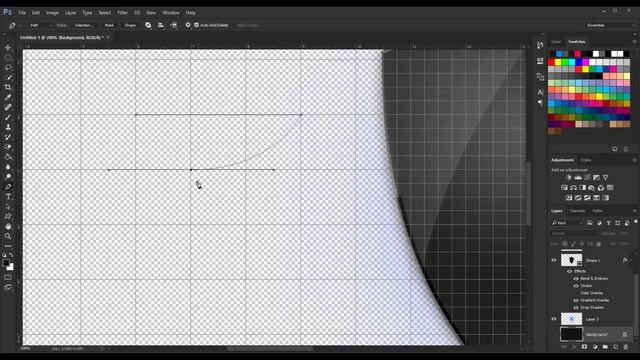This screenshot has width=640, height=360.
Task: Click the Selection... button
Action: [x=84, y=25]
